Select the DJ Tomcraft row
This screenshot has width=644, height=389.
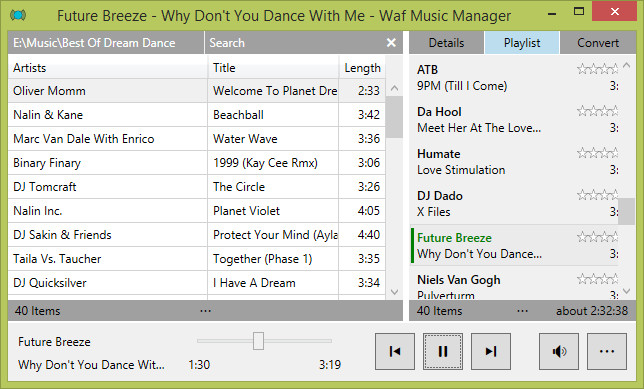pos(197,187)
